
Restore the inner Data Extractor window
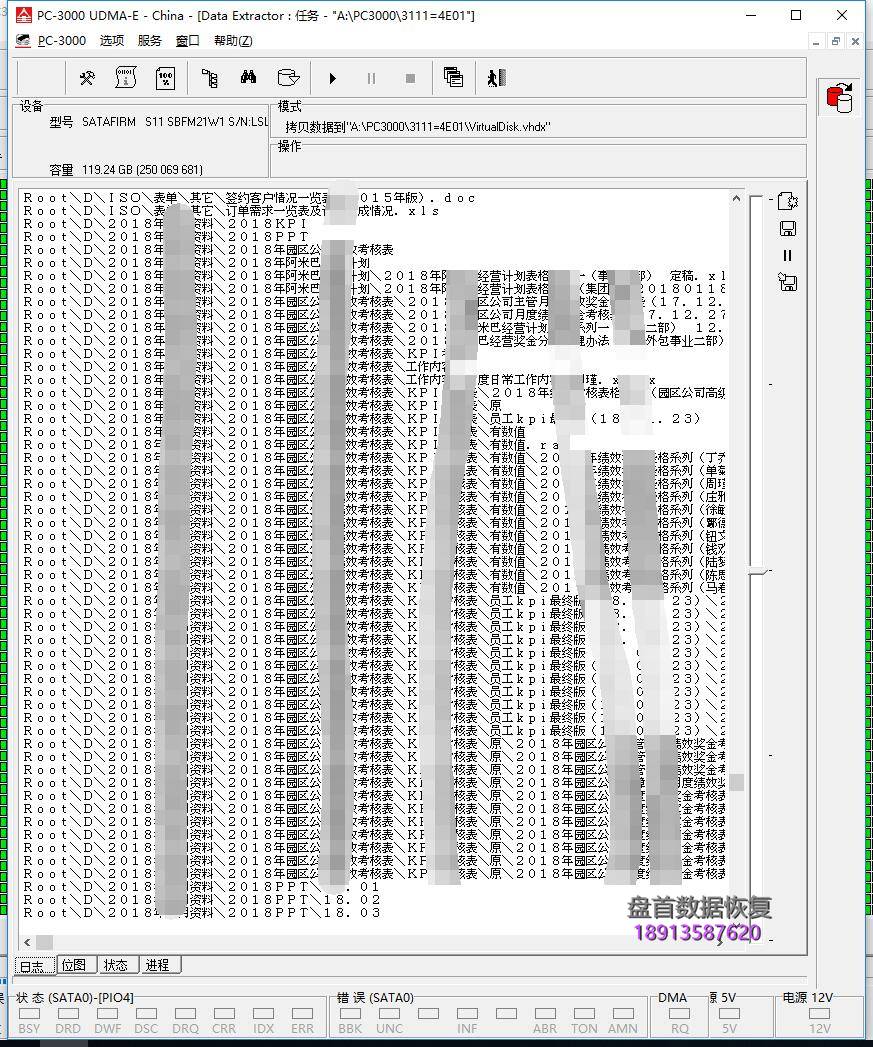point(836,41)
